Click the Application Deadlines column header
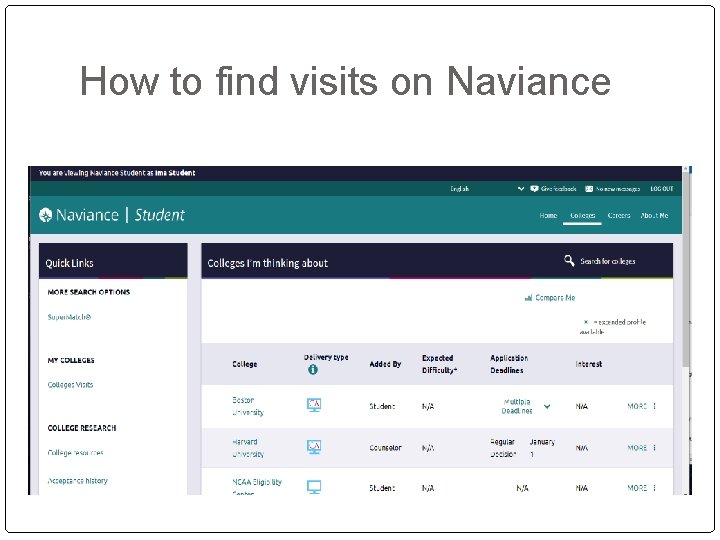Screen dimensions: 720x540 point(509,364)
